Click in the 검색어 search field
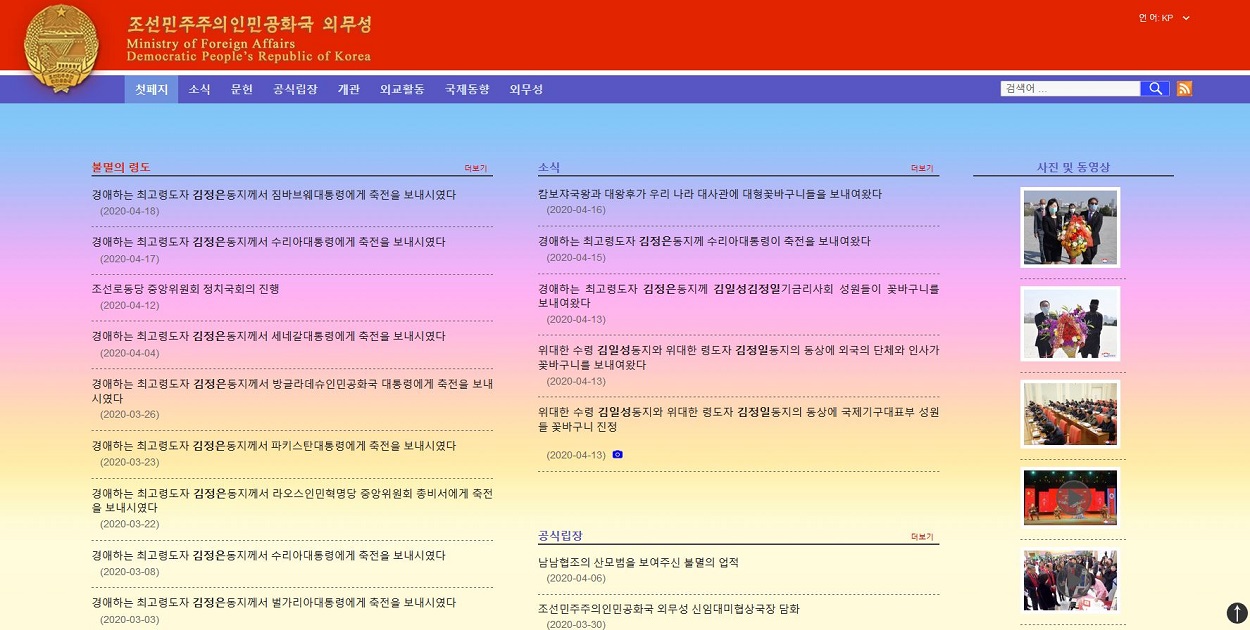1250x630 pixels. pyautogui.click(x=1070, y=88)
